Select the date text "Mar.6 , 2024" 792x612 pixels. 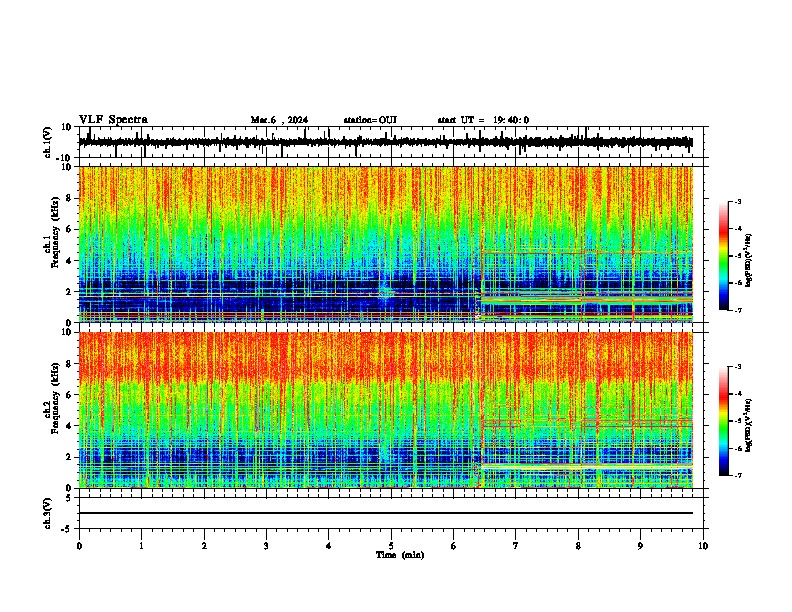tap(279, 120)
